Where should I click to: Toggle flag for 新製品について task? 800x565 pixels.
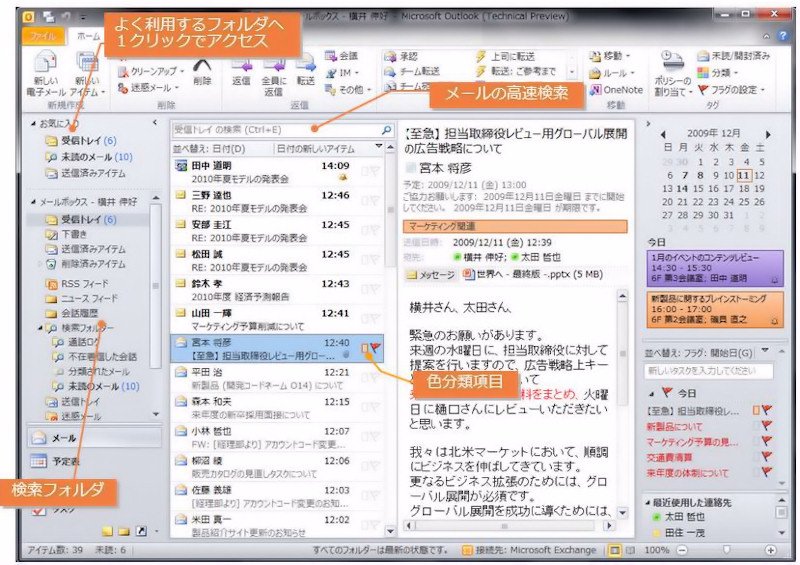(x=766, y=425)
